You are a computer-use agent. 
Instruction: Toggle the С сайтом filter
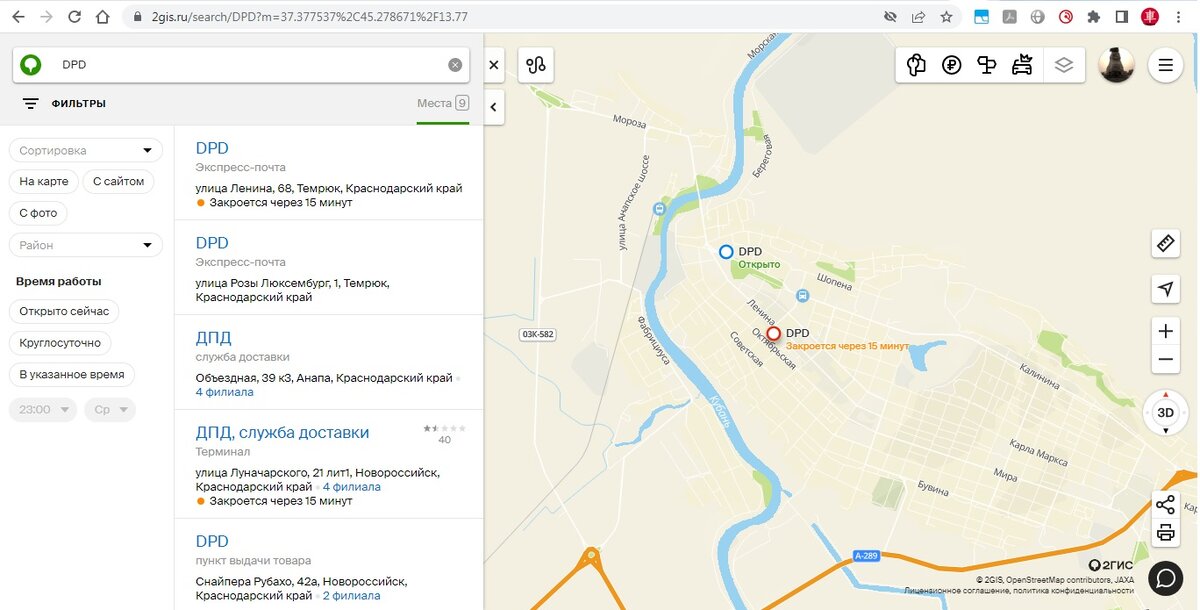119,181
